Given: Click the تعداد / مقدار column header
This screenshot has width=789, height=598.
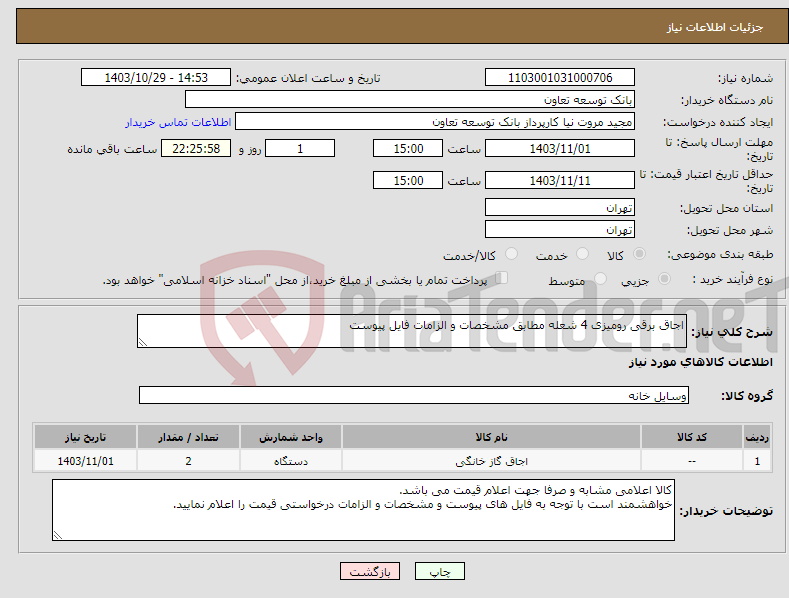Looking at the screenshot, I should tap(188, 437).
